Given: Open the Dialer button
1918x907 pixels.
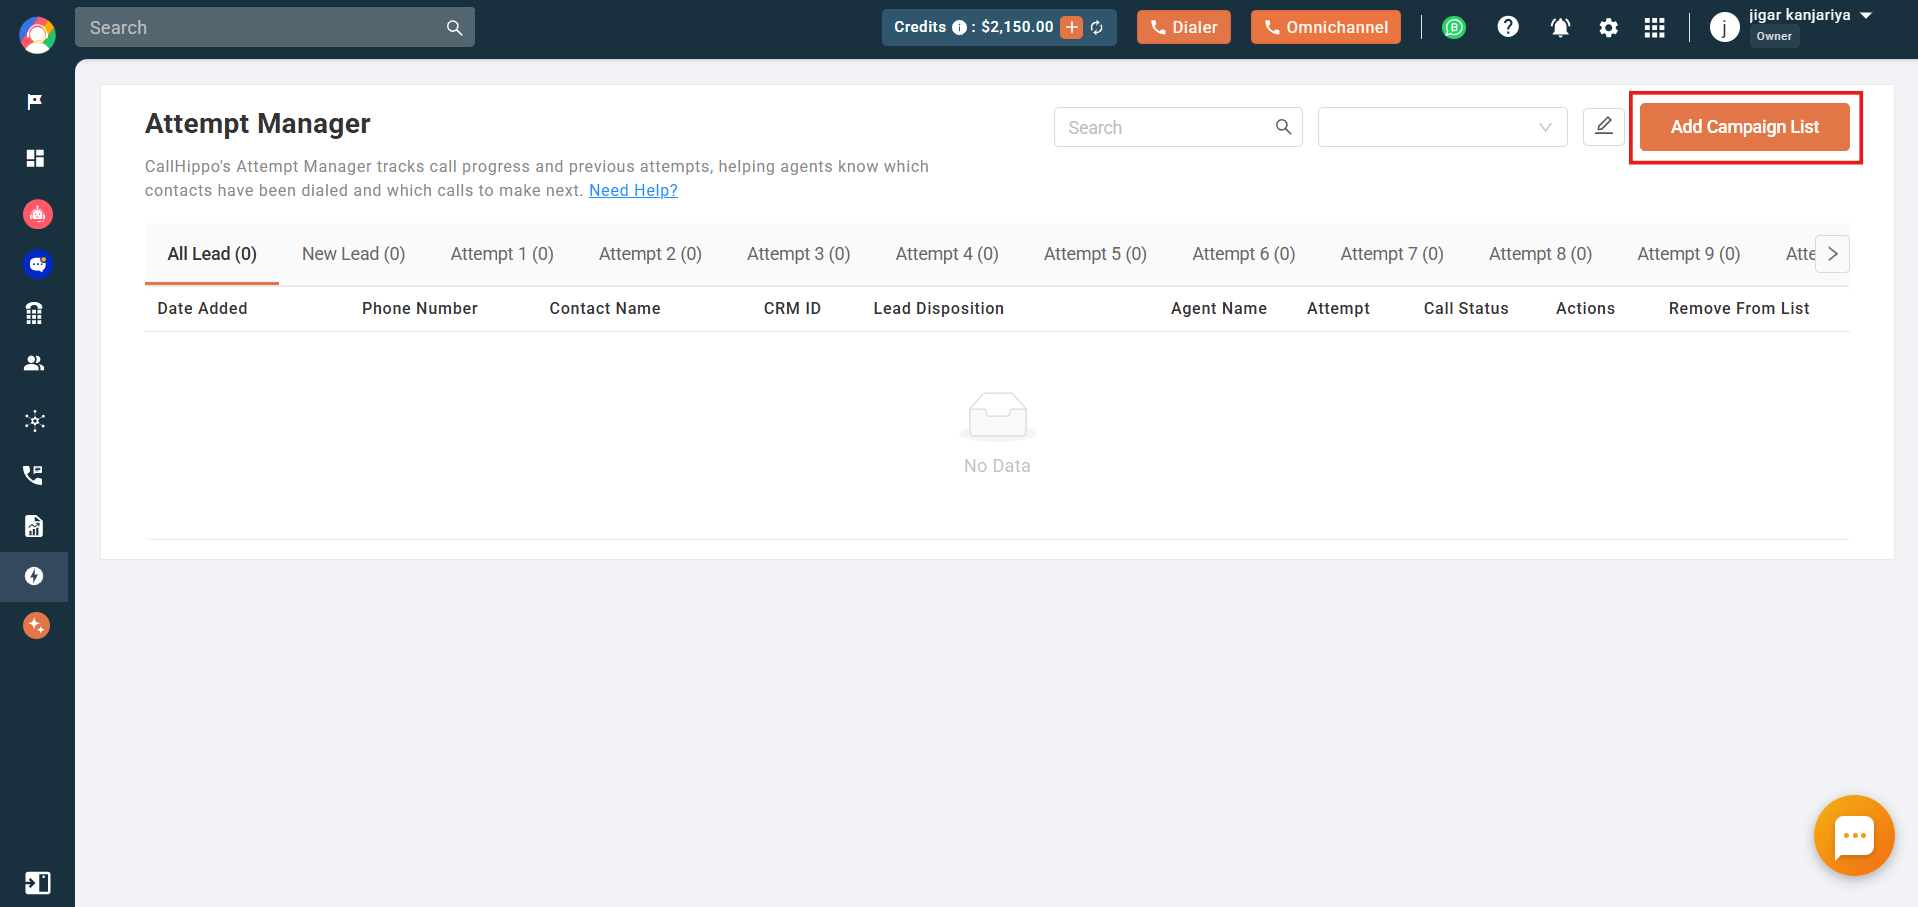Looking at the screenshot, I should point(1184,27).
